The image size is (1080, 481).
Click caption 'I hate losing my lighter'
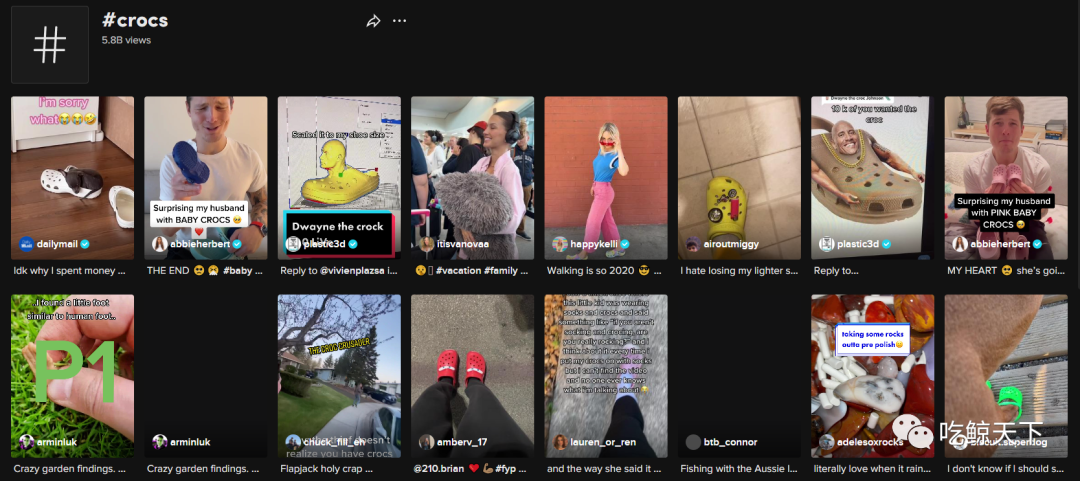coord(739,271)
